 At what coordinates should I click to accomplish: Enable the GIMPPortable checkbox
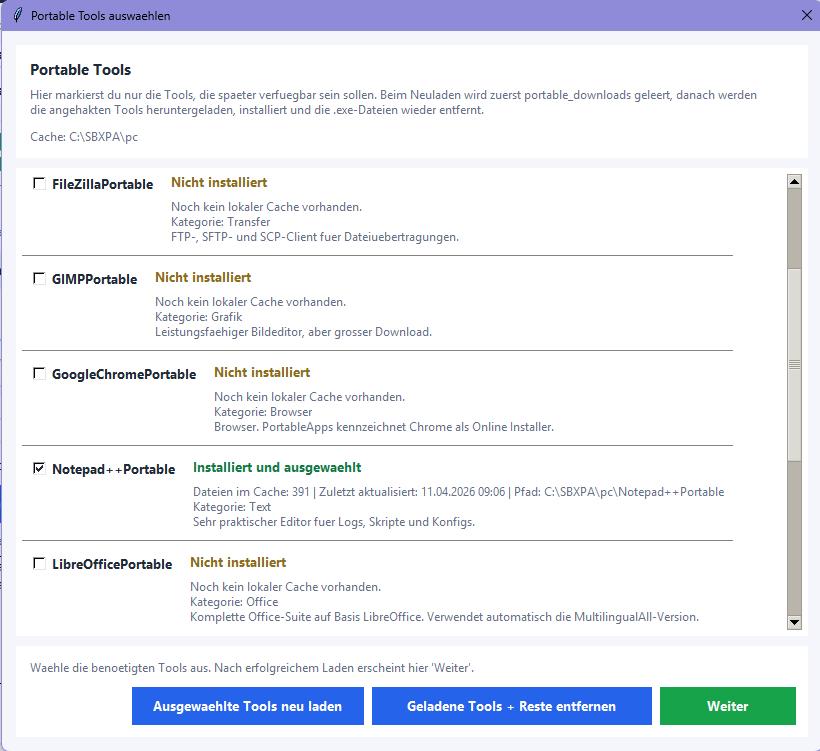coord(39,279)
